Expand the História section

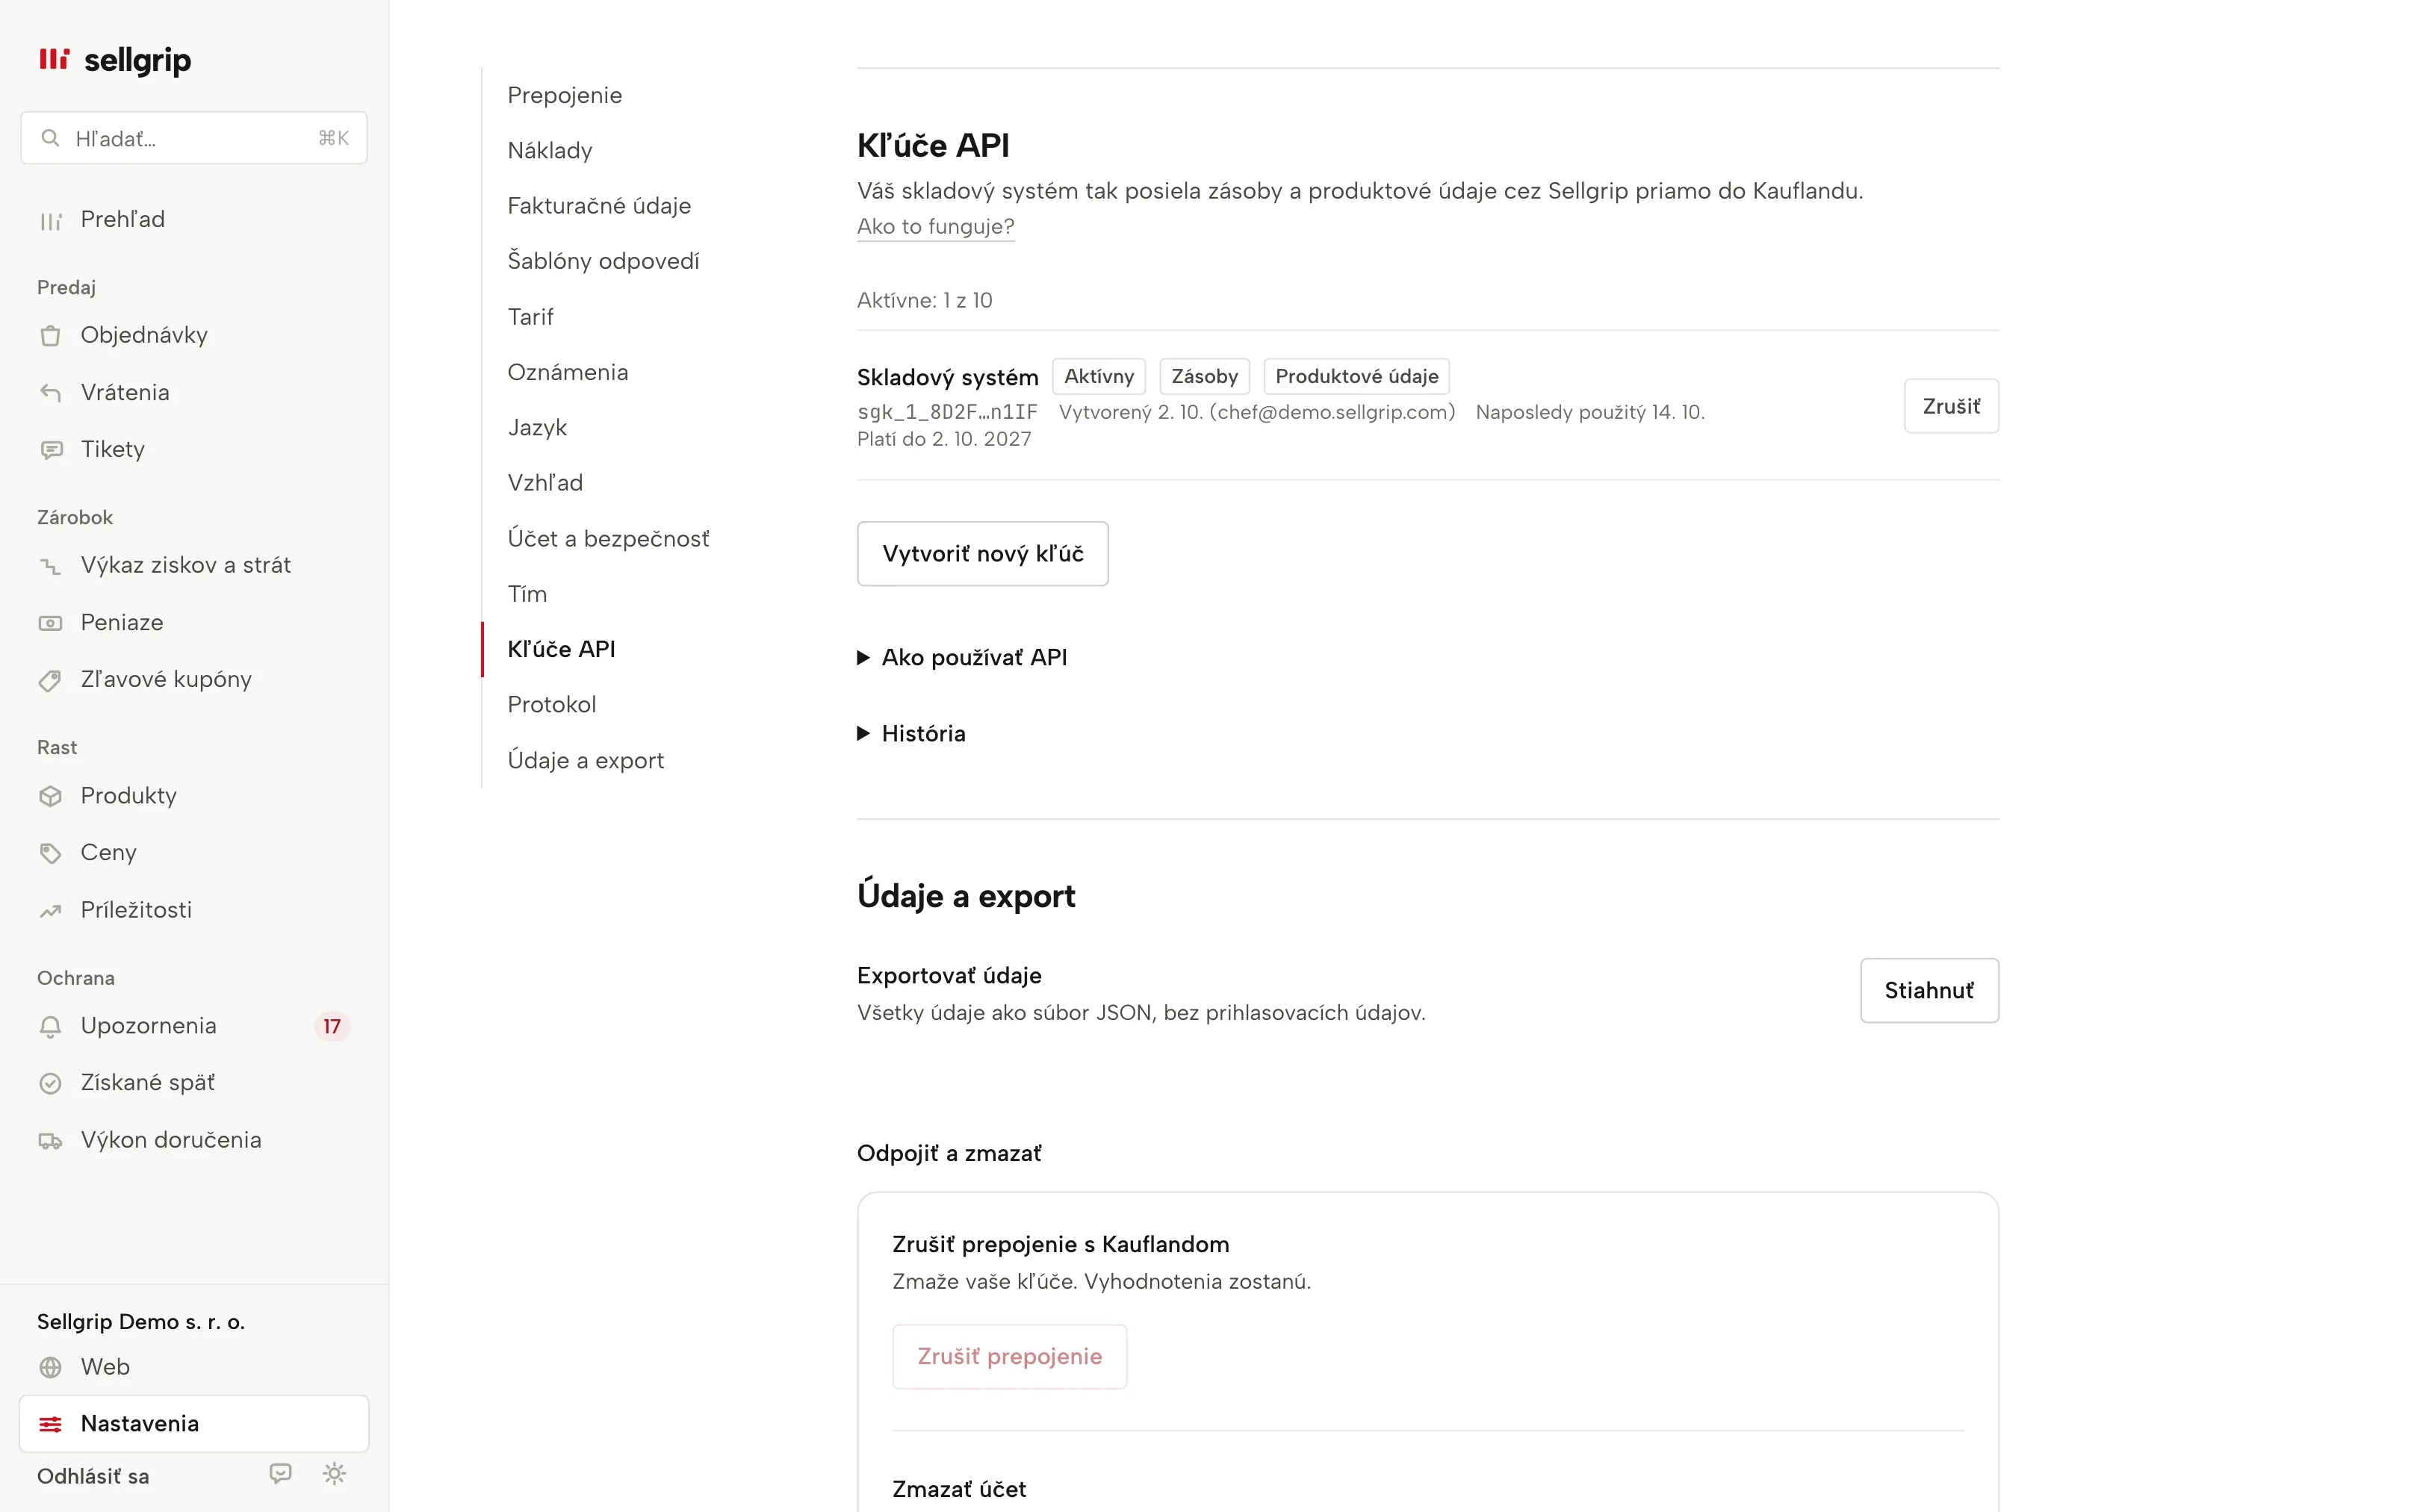911,733
